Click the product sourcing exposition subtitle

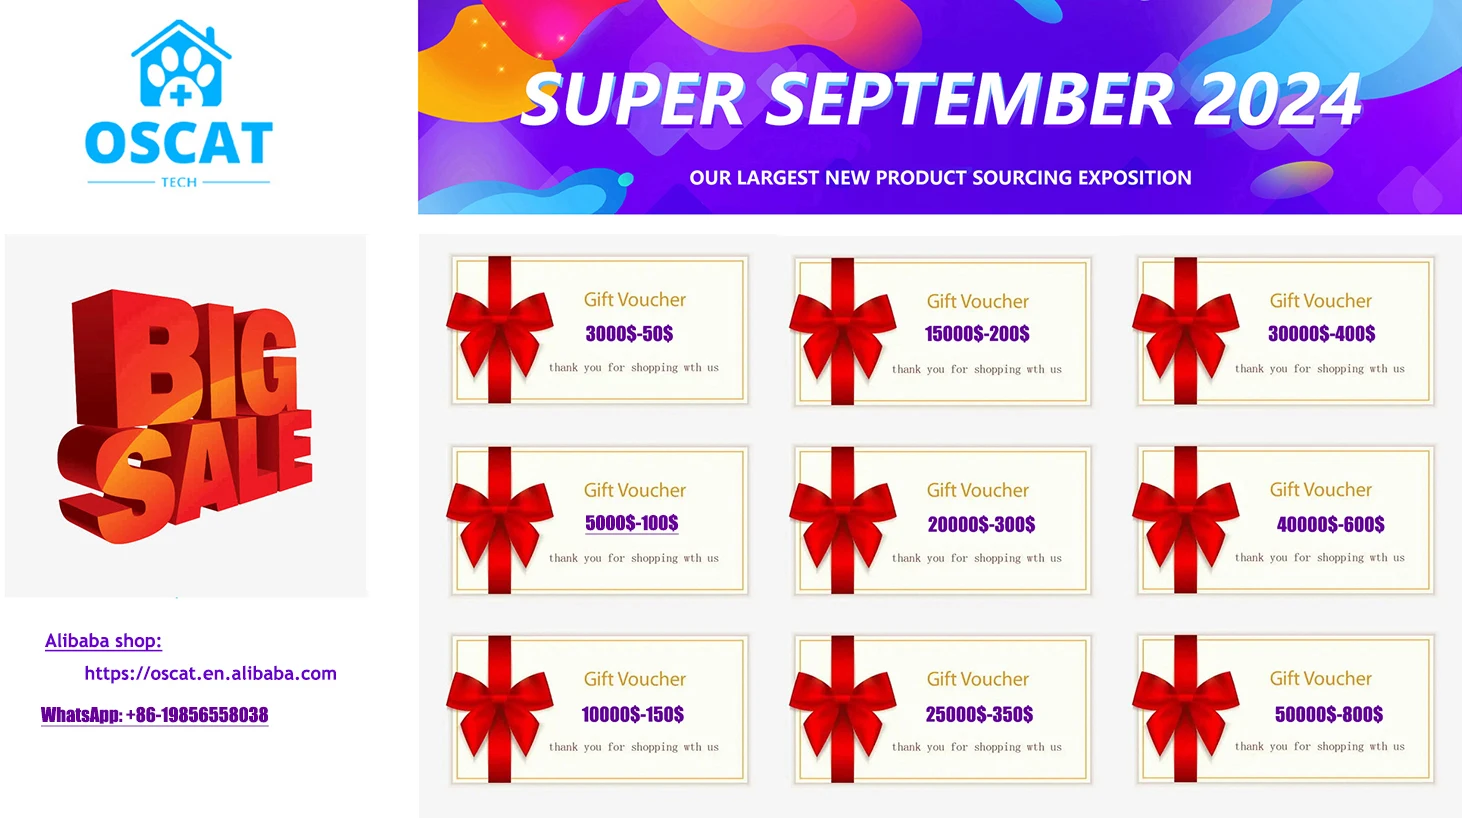point(940,178)
